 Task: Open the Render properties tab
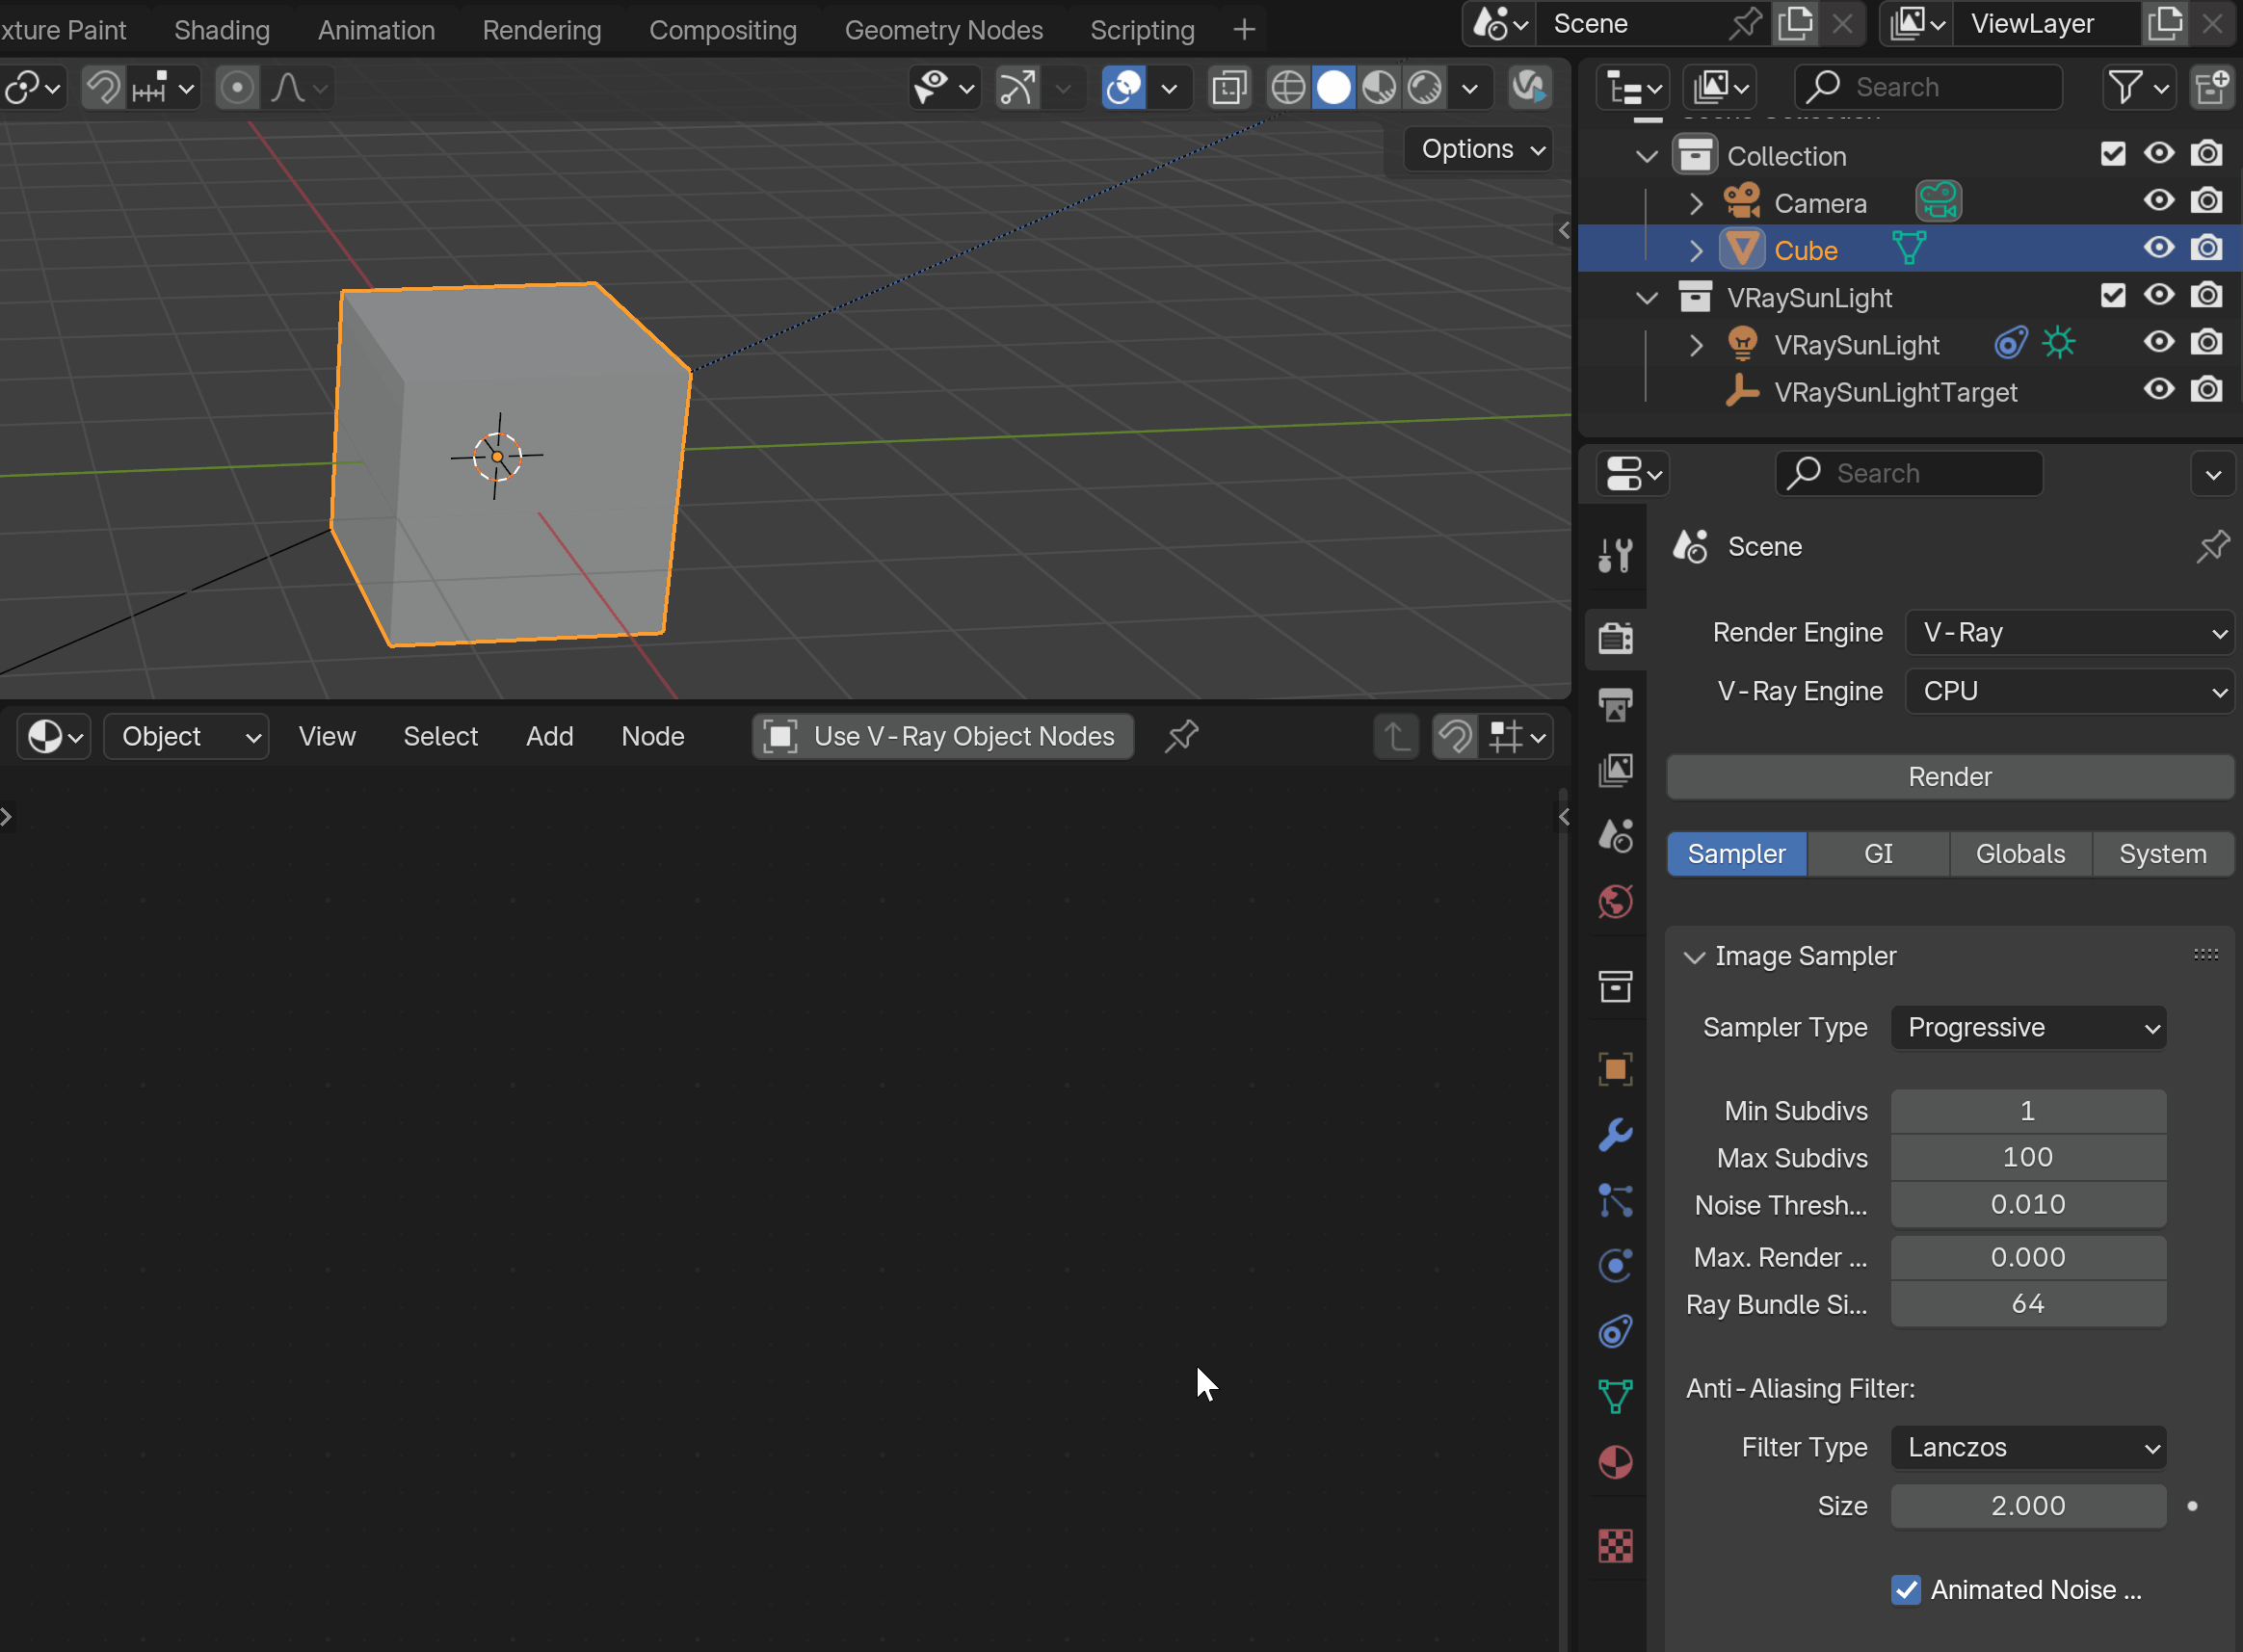(x=1615, y=638)
